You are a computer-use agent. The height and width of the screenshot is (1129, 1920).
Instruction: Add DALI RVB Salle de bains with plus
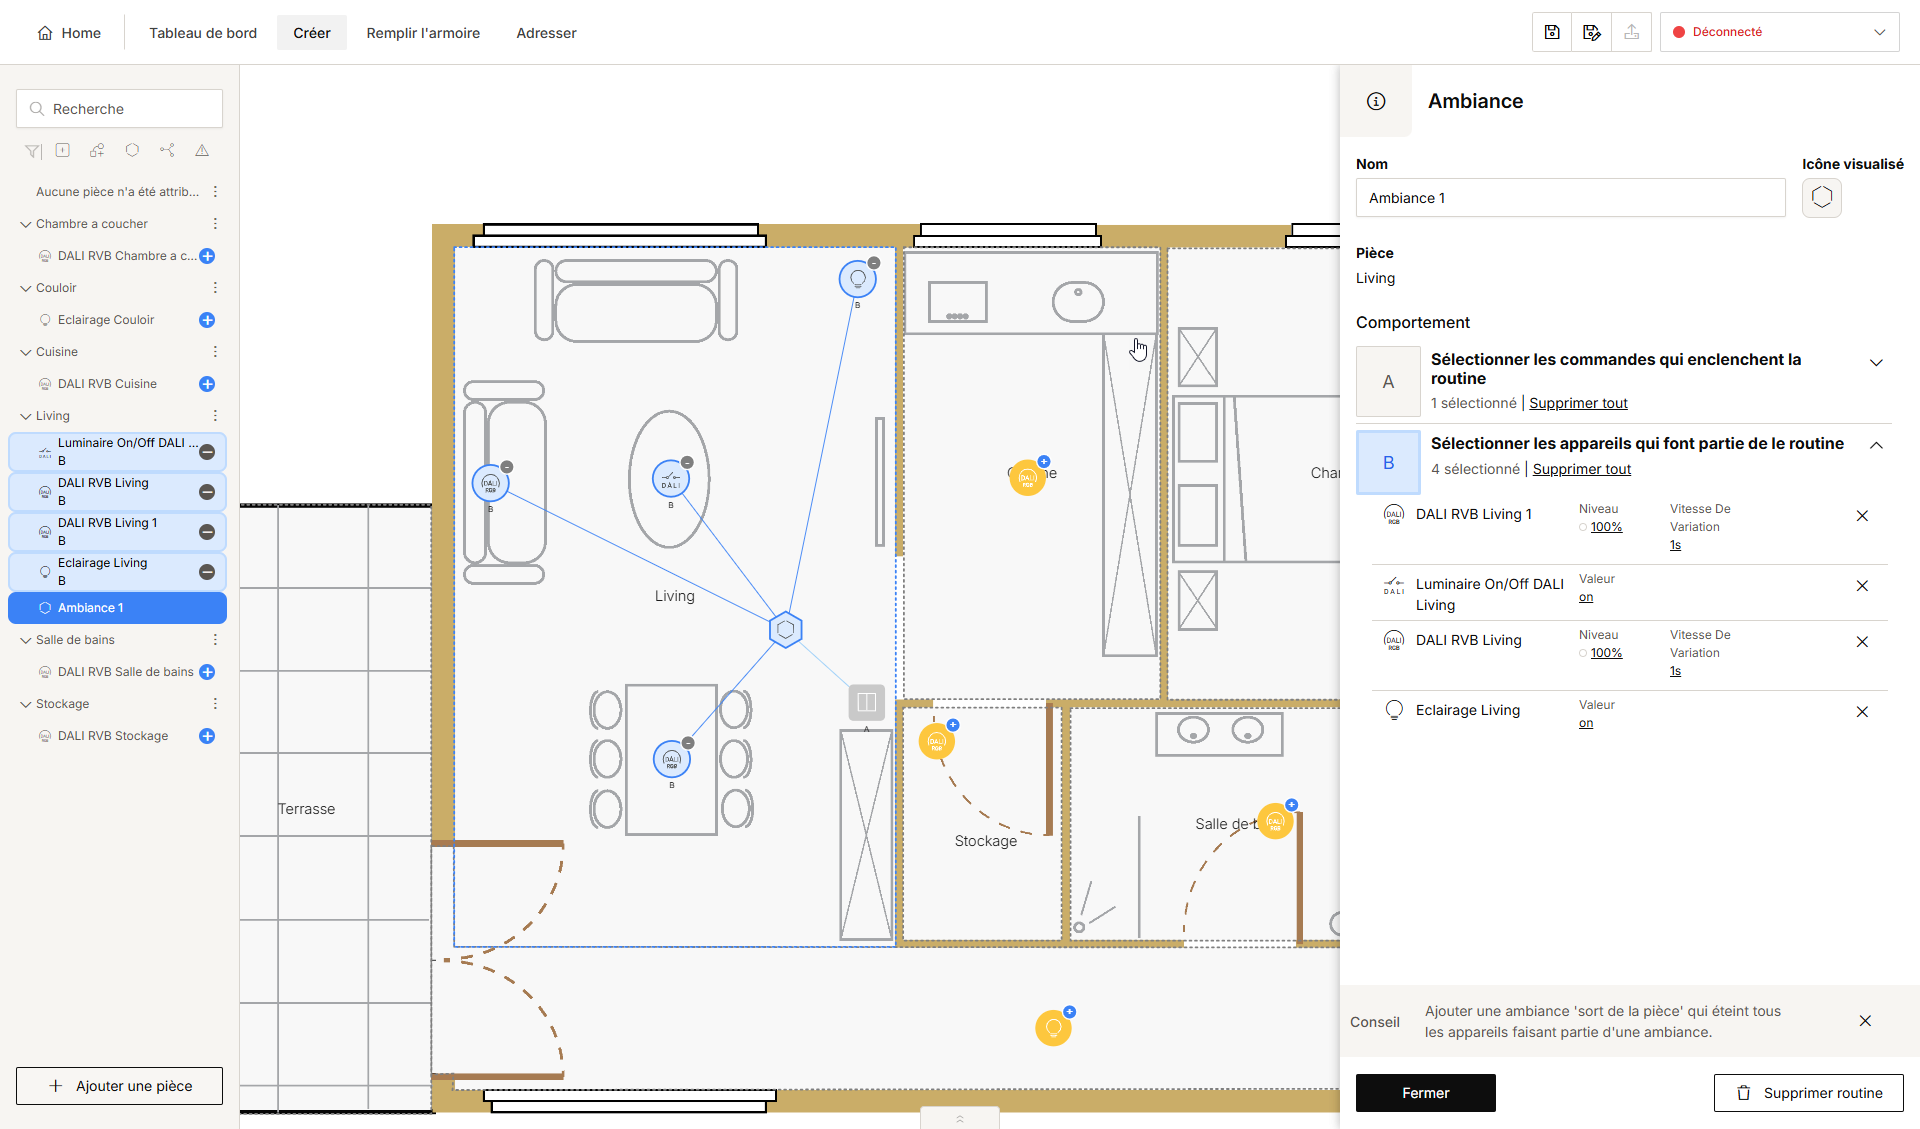[207, 672]
